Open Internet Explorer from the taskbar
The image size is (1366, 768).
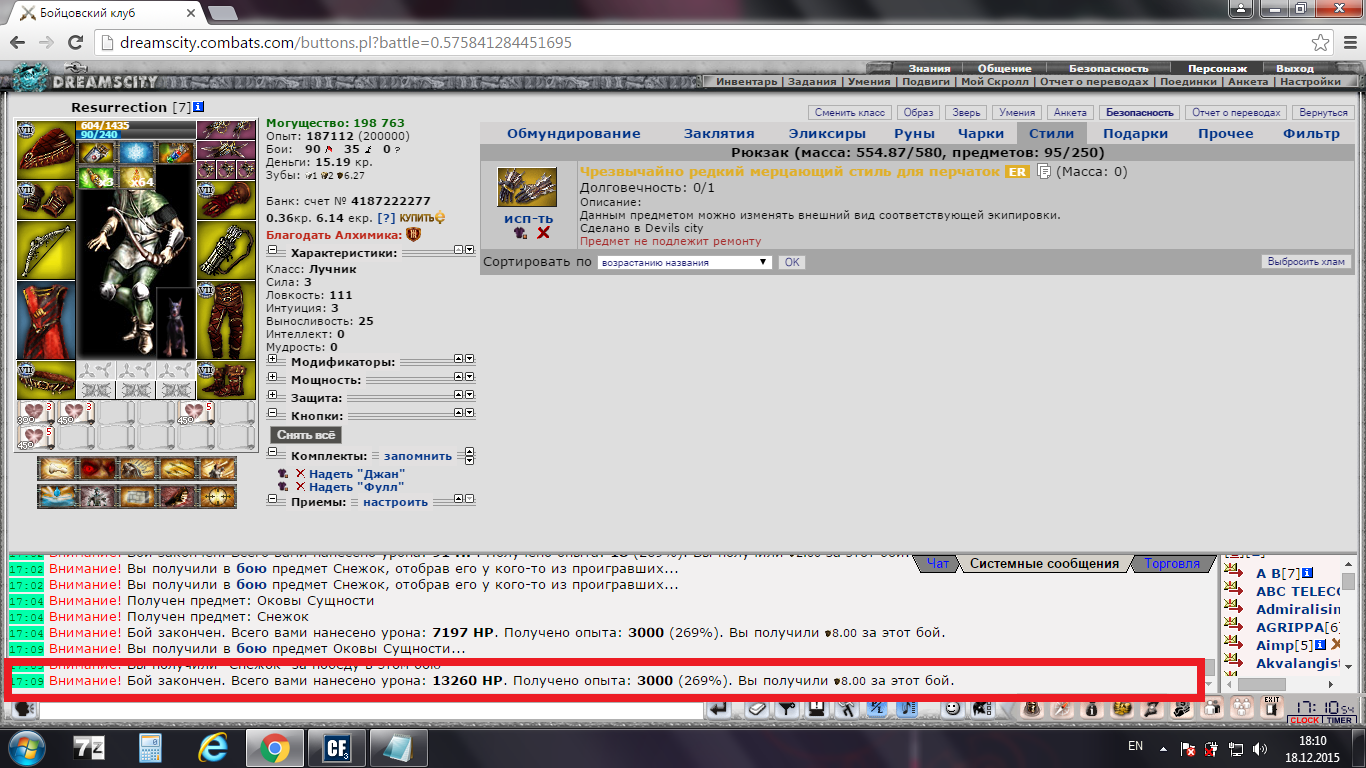(212, 748)
